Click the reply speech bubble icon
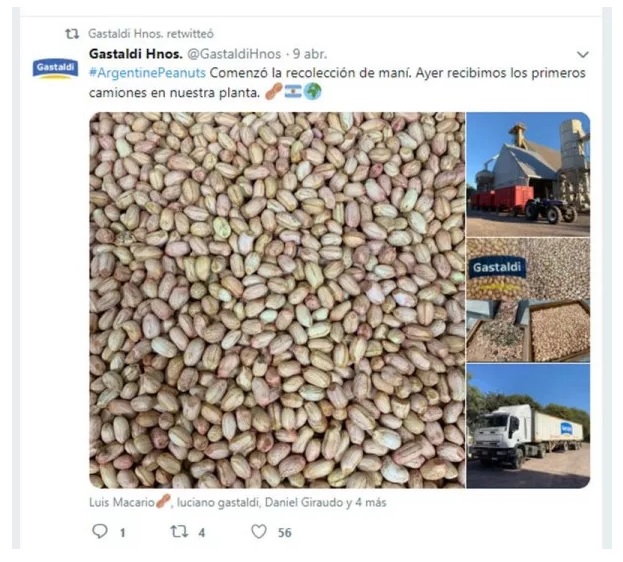623x562 pixels. tap(100, 531)
